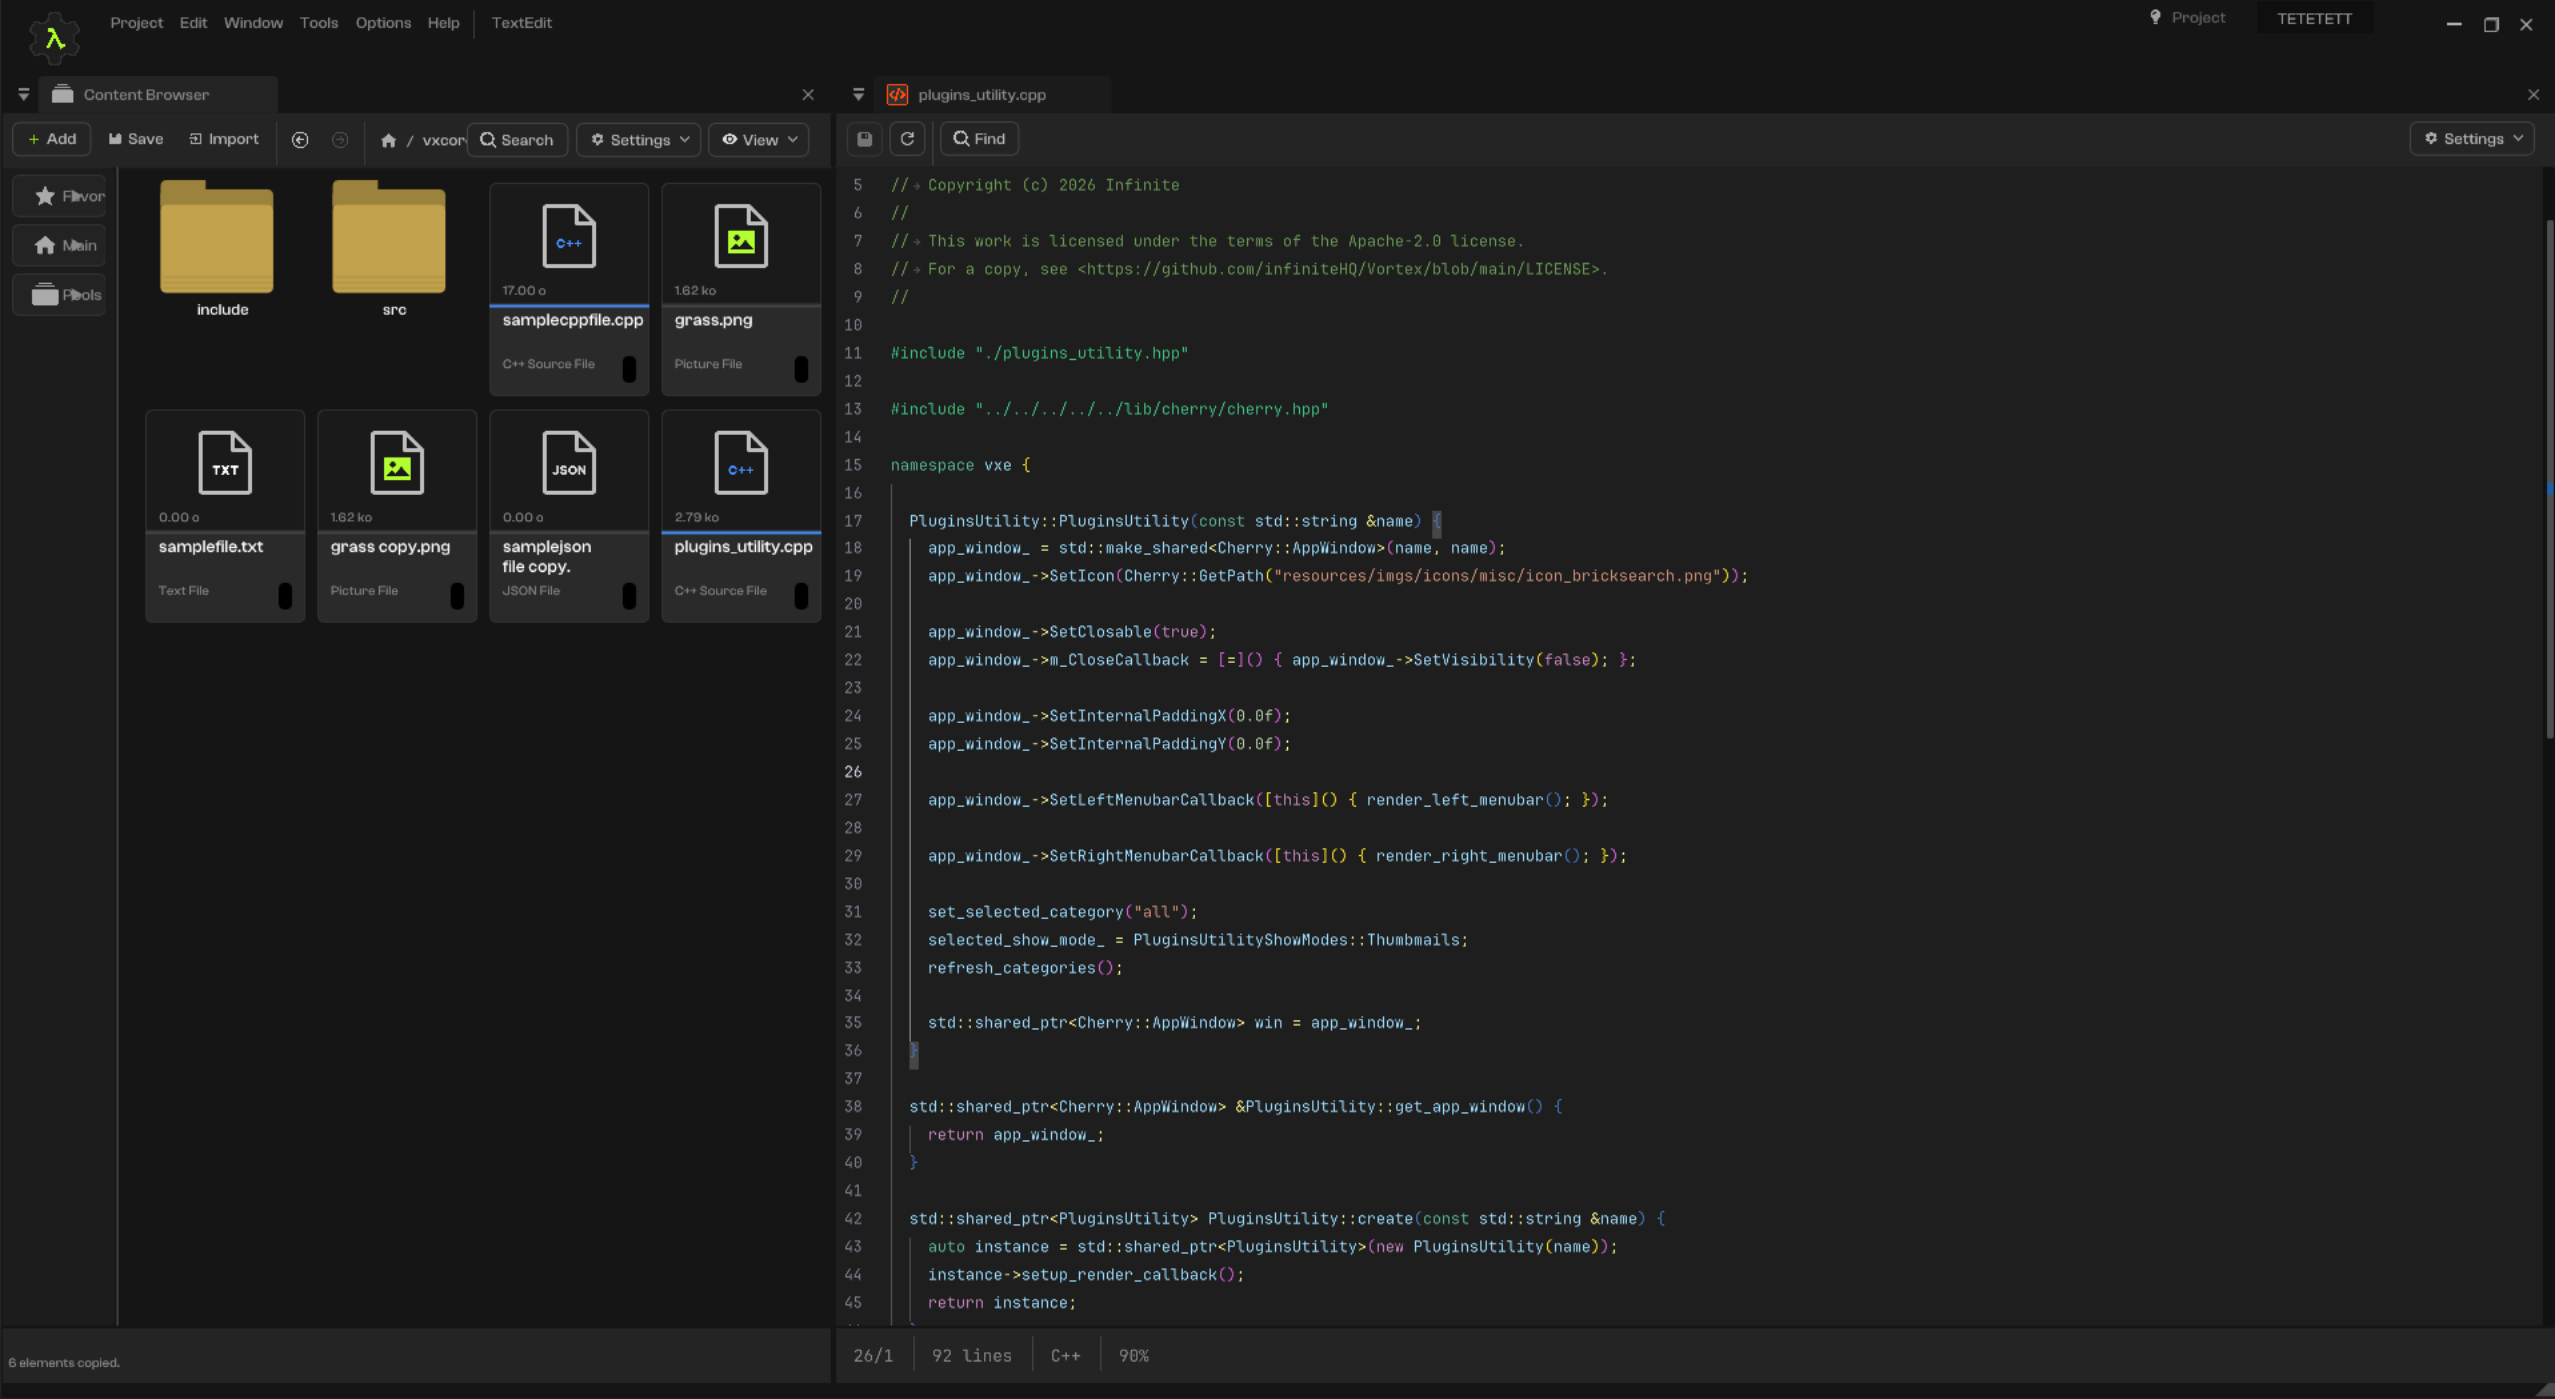This screenshot has width=2555, height=1399.
Task: Expand the View dropdown
Action: pyautogui.click(x=759, y=140)
